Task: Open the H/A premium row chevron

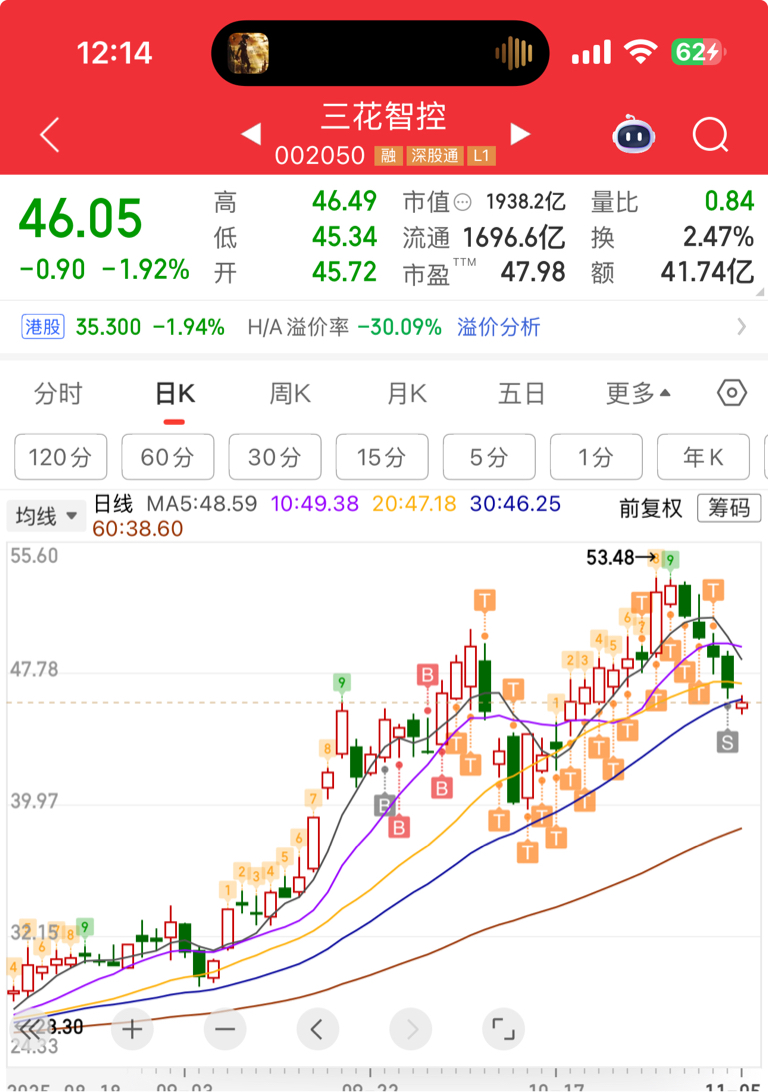Action: 742,327
